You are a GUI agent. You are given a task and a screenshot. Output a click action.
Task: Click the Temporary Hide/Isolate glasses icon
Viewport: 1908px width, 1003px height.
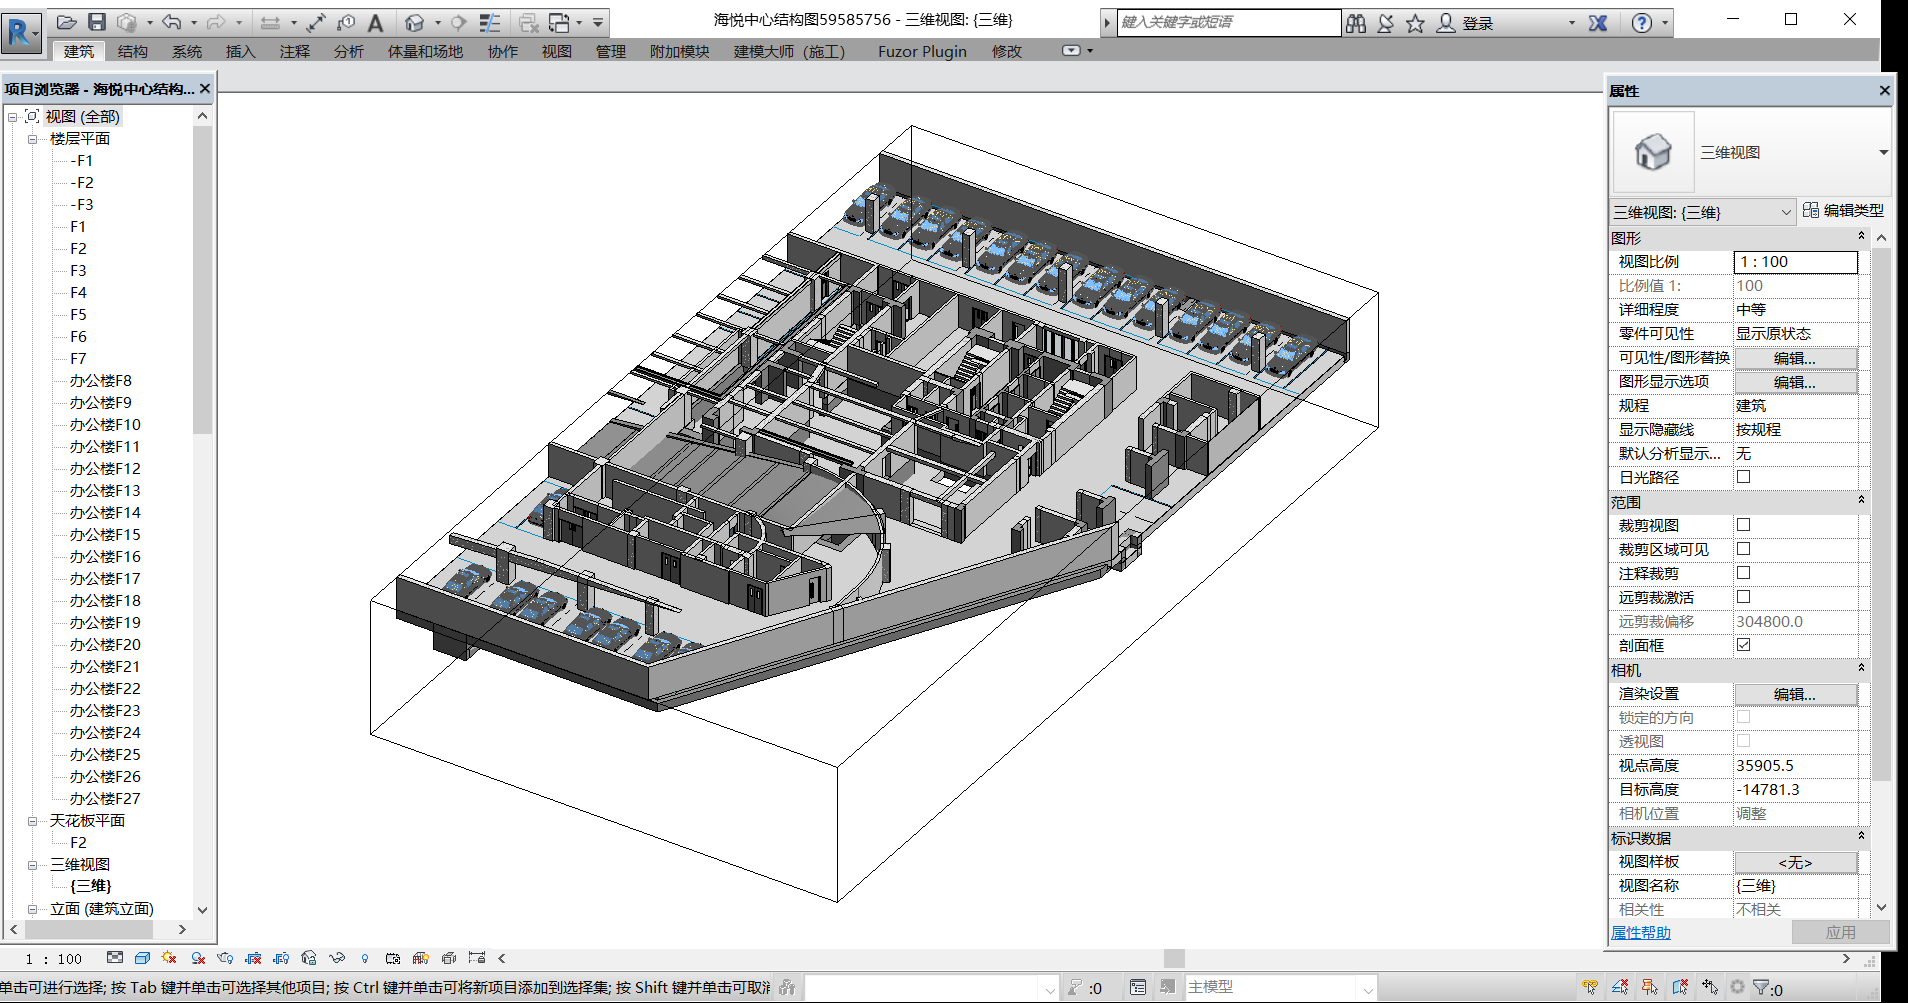[x=337, y=958]
